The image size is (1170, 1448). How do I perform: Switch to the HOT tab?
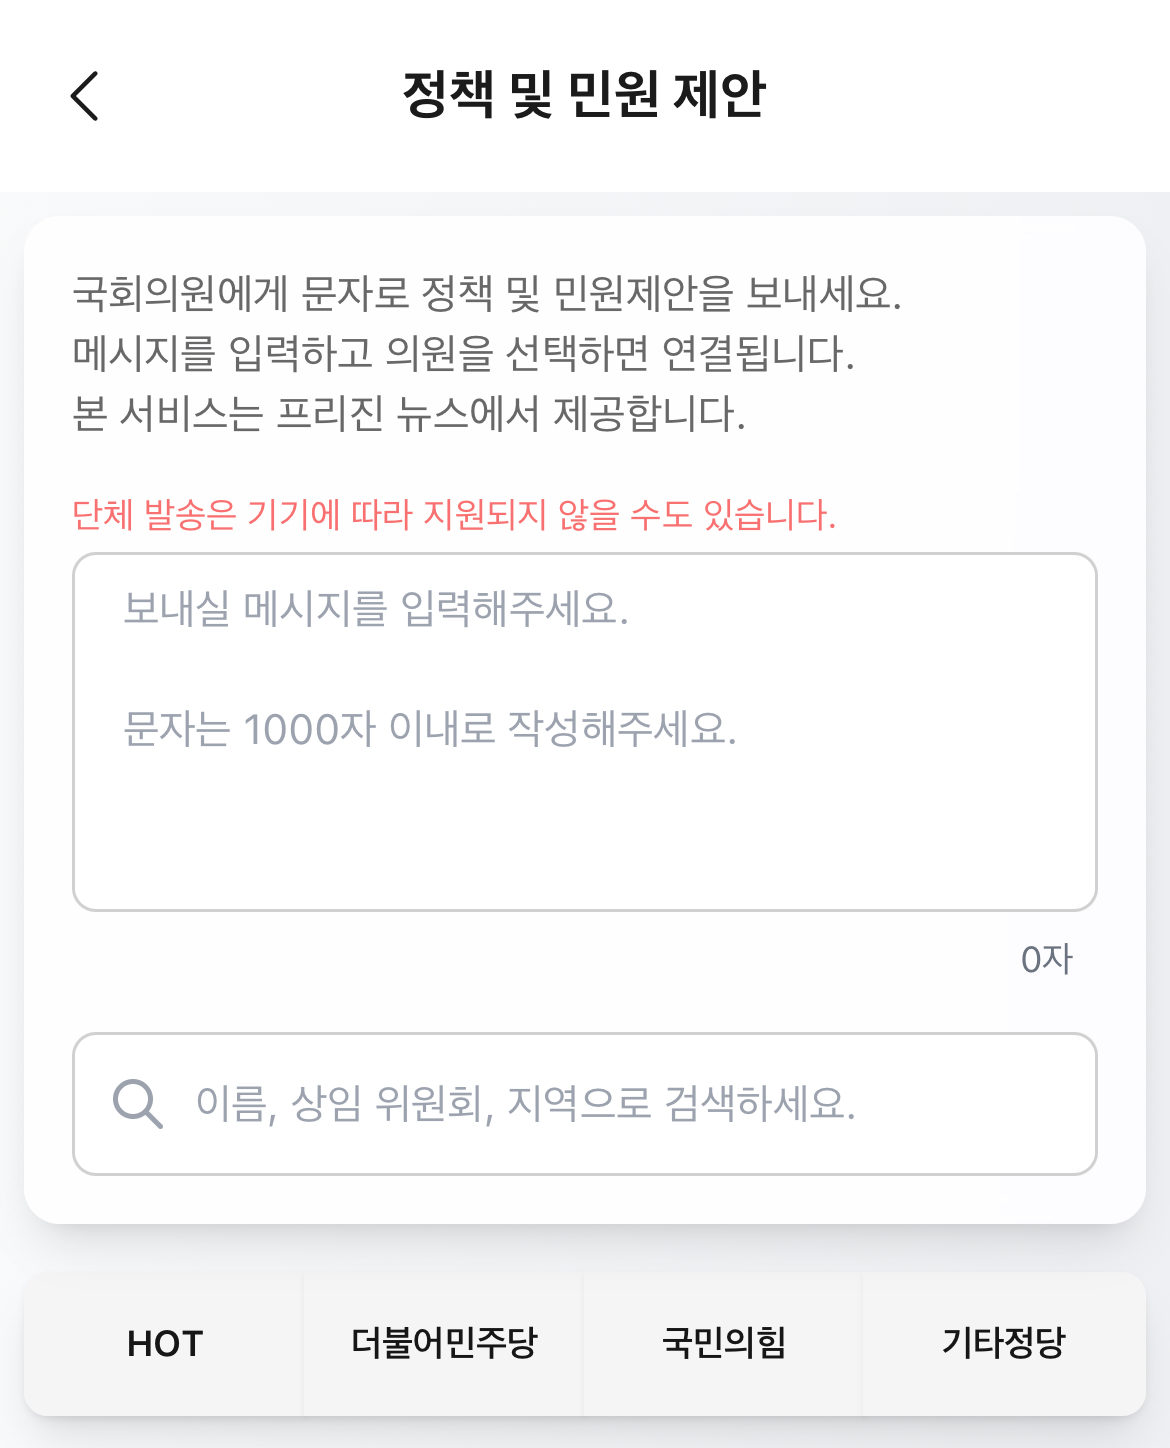click(165, 1344)
